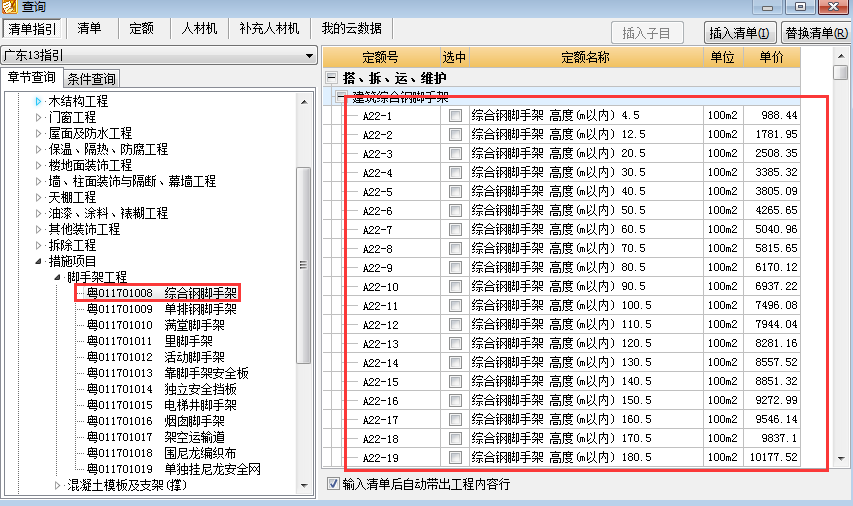Screen dimensions: 853x506
Task: Click 综合钢脚手架 高度(m以内) 150.5 cell
Action: click(586, 400)
